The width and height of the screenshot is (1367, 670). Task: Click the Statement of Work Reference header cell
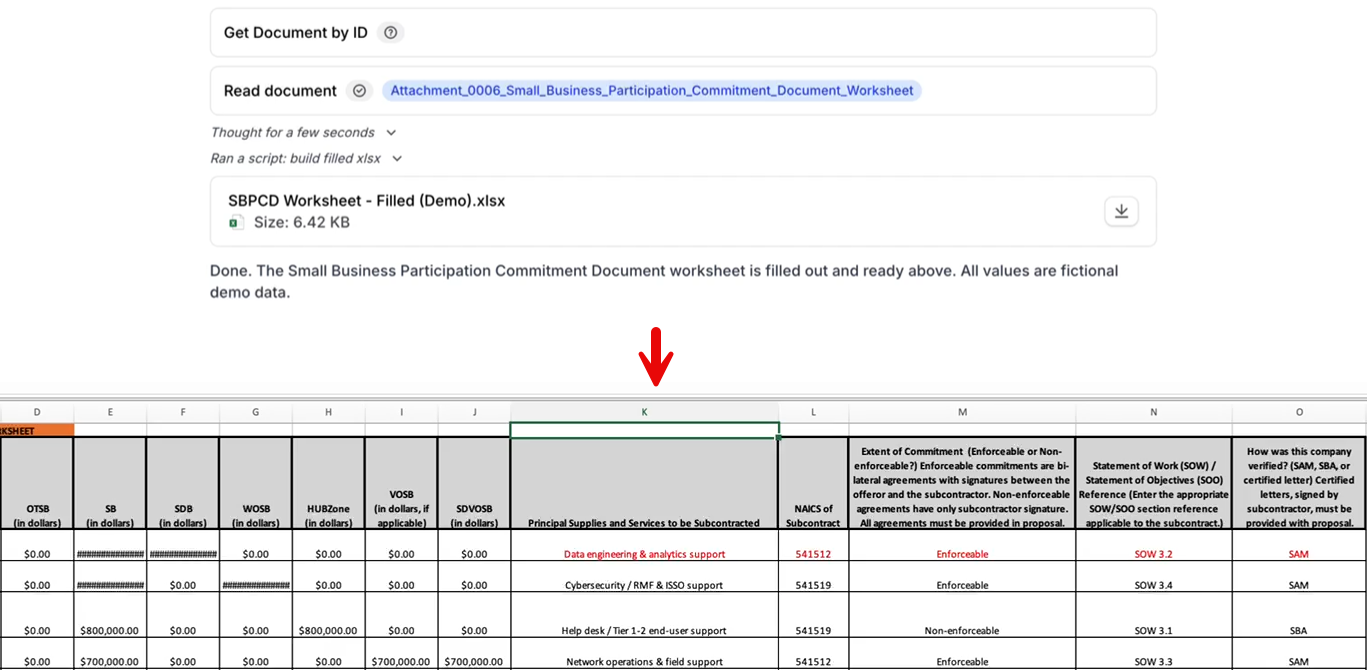(1153, 484)
